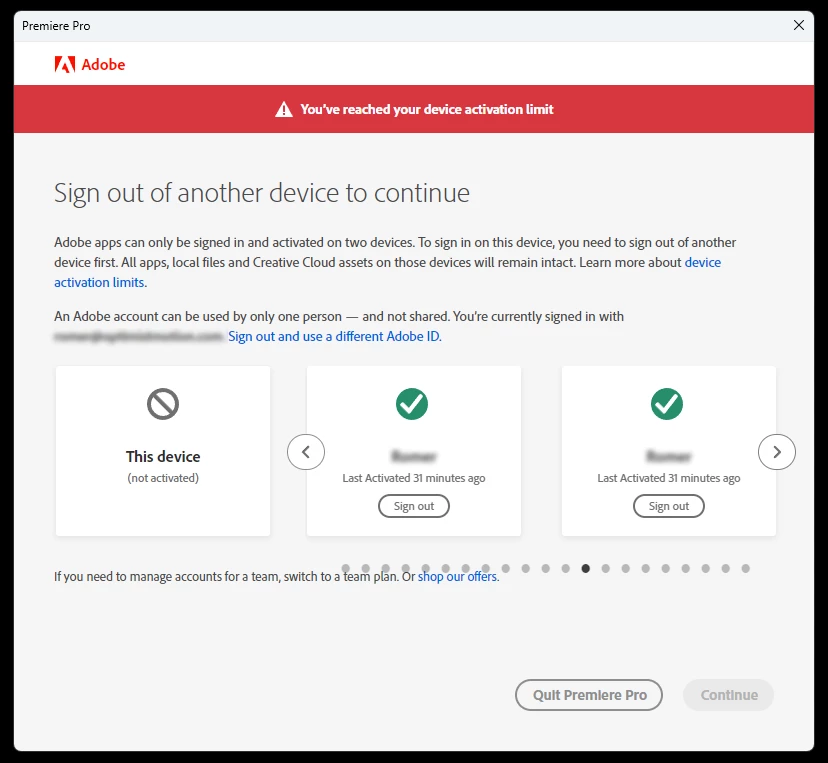The width and height of the screenshot is (828, 763).
Task: Open the shop our offers link
Action: (x=458, y=577)
